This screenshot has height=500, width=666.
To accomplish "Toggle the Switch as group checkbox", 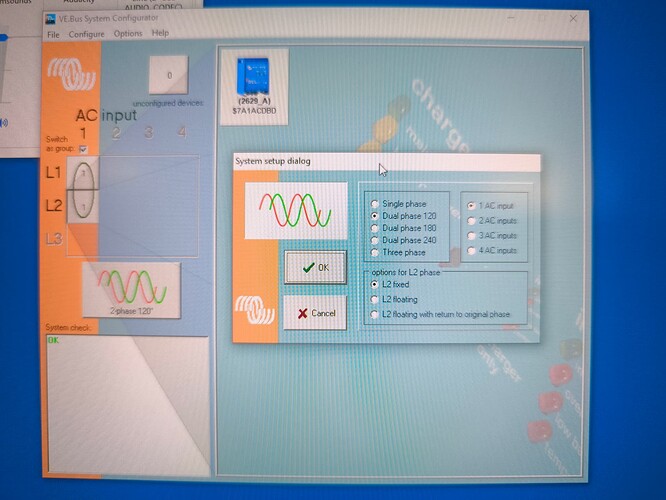I will click(x=83, y=149).
